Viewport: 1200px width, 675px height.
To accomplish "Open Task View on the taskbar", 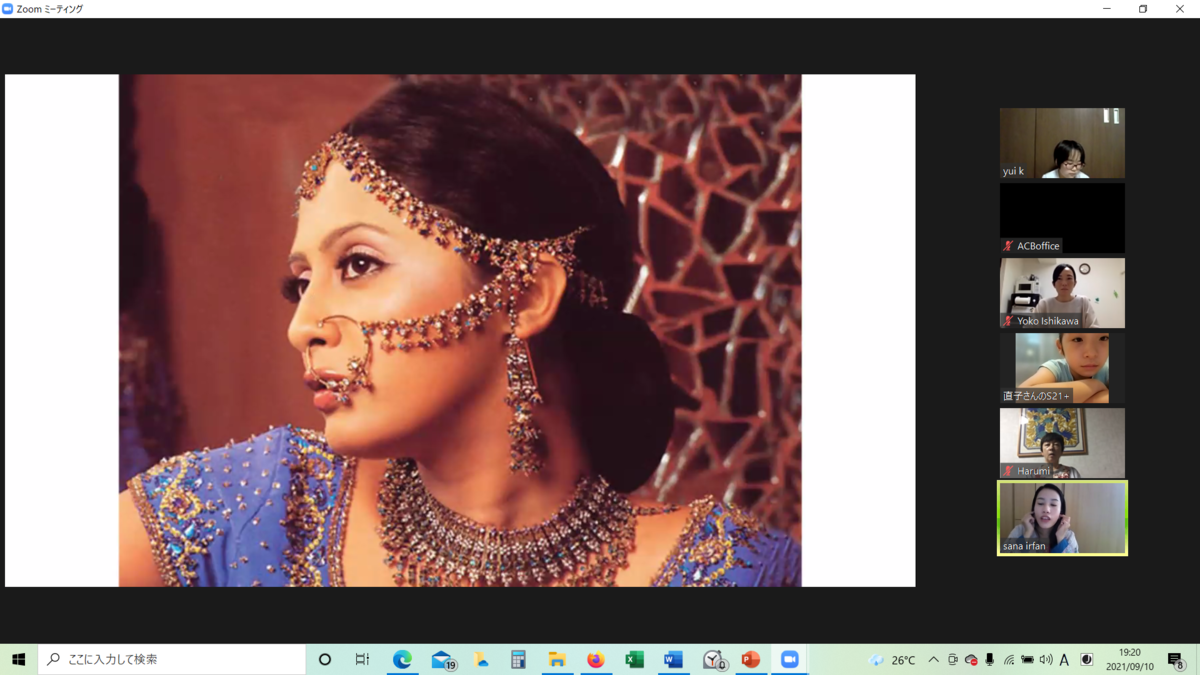I will [362, 660].
